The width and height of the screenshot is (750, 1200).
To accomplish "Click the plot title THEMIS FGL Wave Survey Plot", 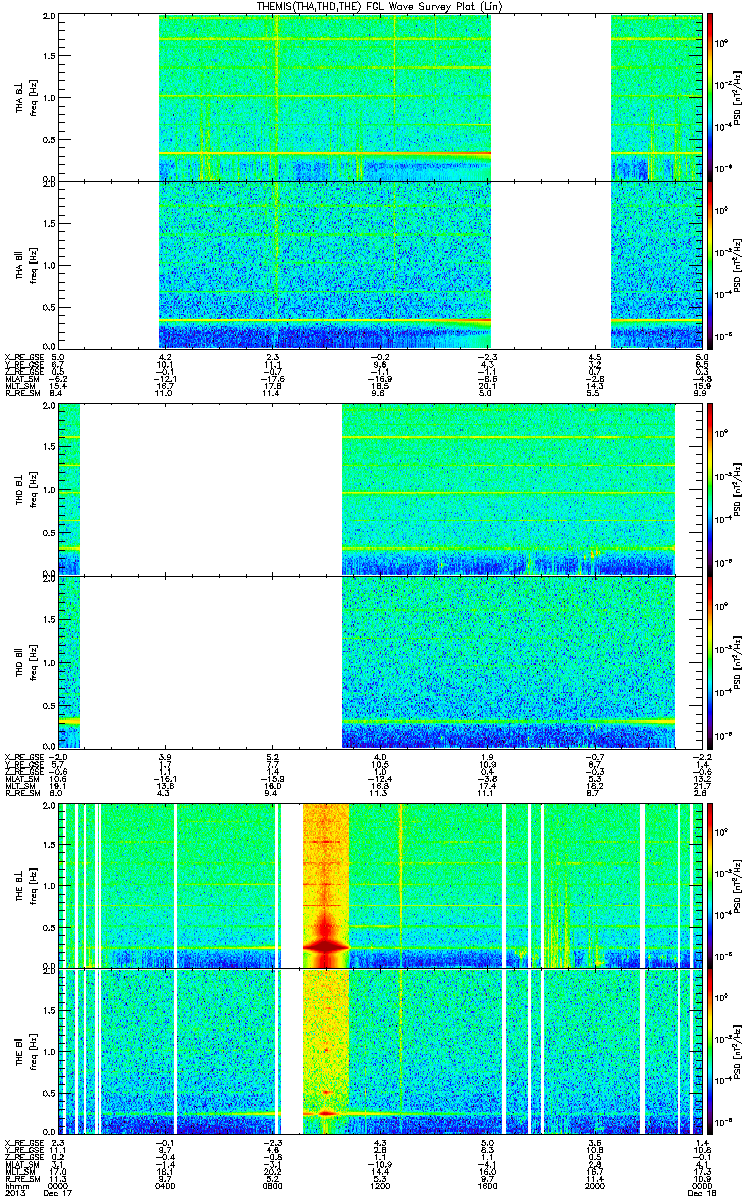I will tap(381, 6).
